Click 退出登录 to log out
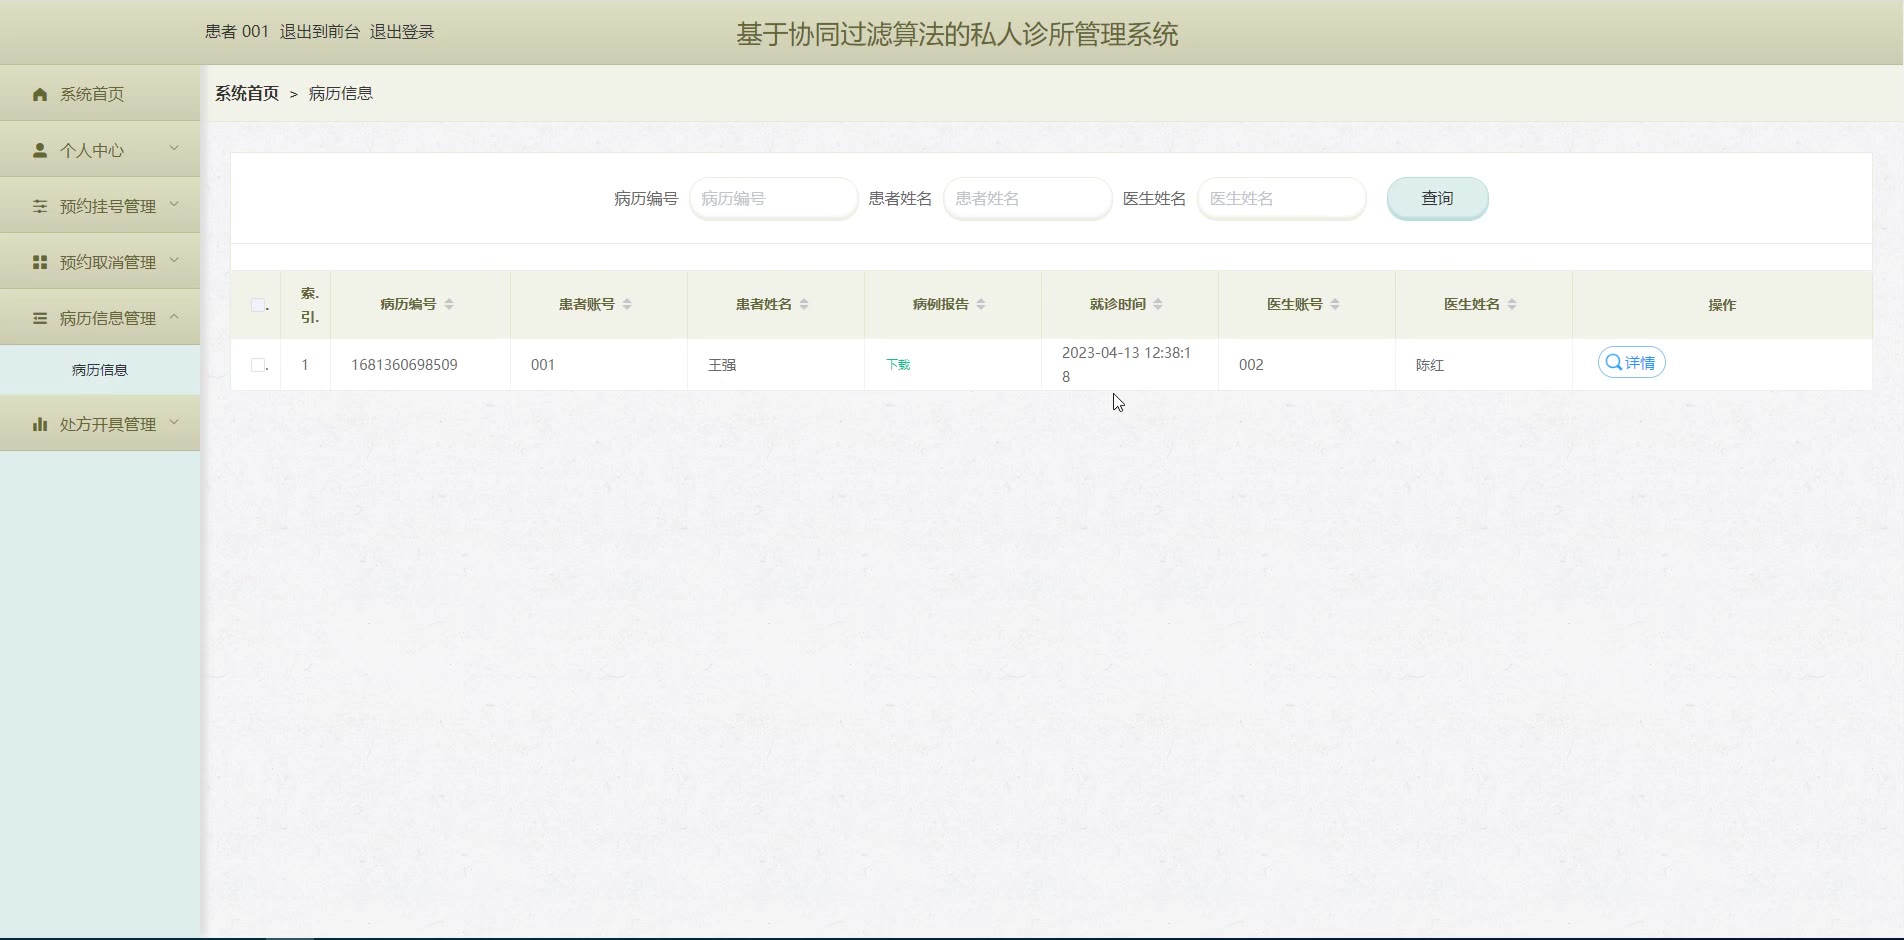 point(402,32)
